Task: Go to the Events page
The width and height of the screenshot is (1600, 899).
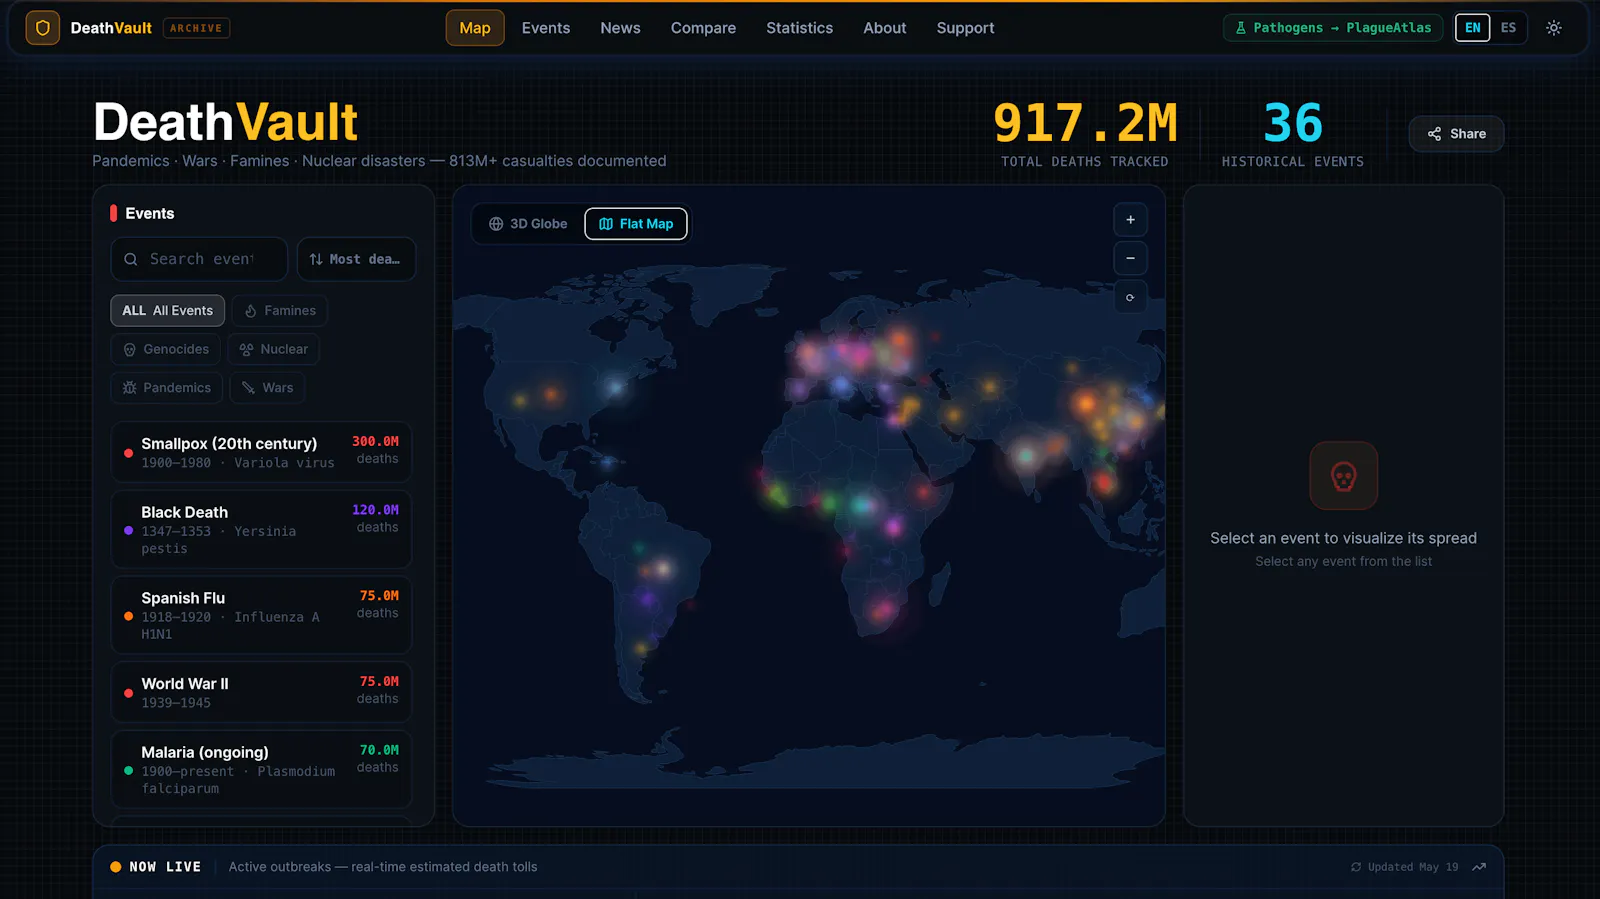Action: (546, 28)
